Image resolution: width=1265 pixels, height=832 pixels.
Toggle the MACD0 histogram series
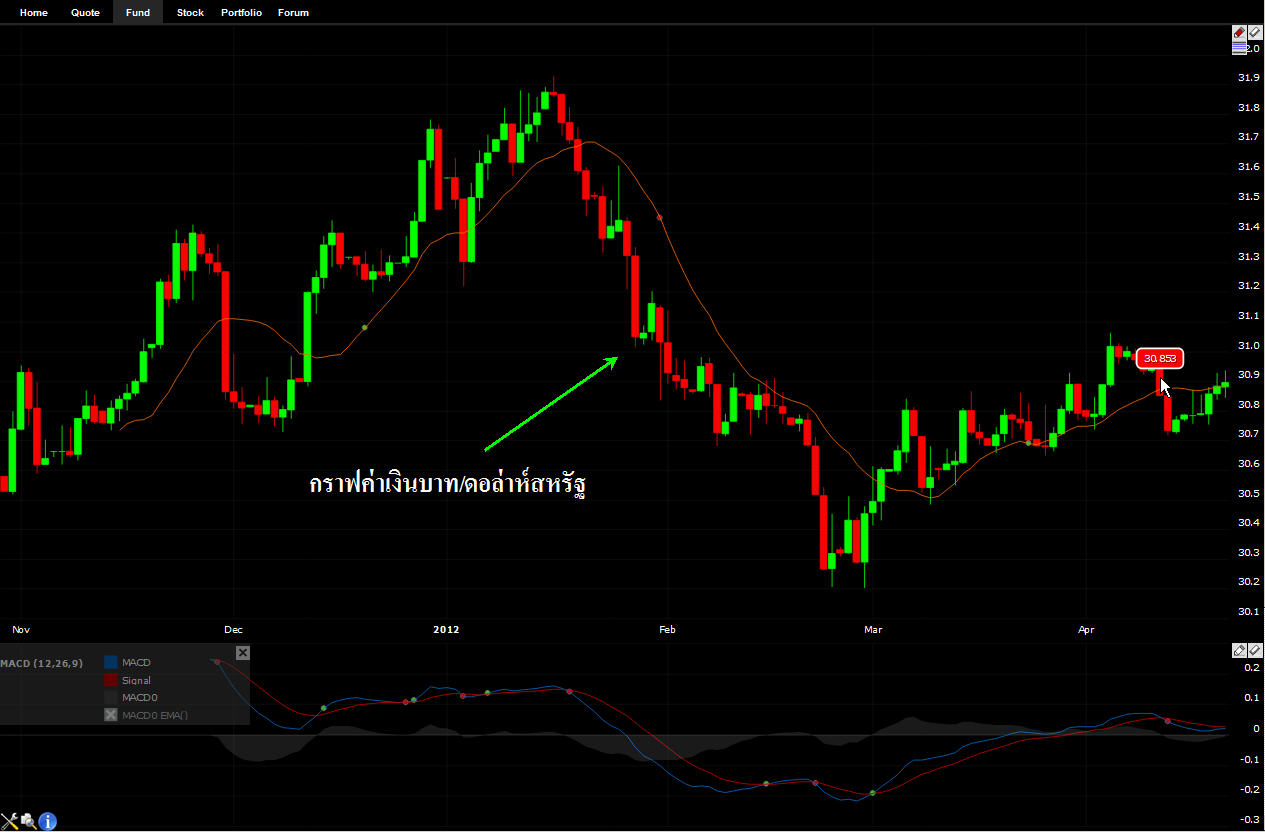(x=111, y=697)
